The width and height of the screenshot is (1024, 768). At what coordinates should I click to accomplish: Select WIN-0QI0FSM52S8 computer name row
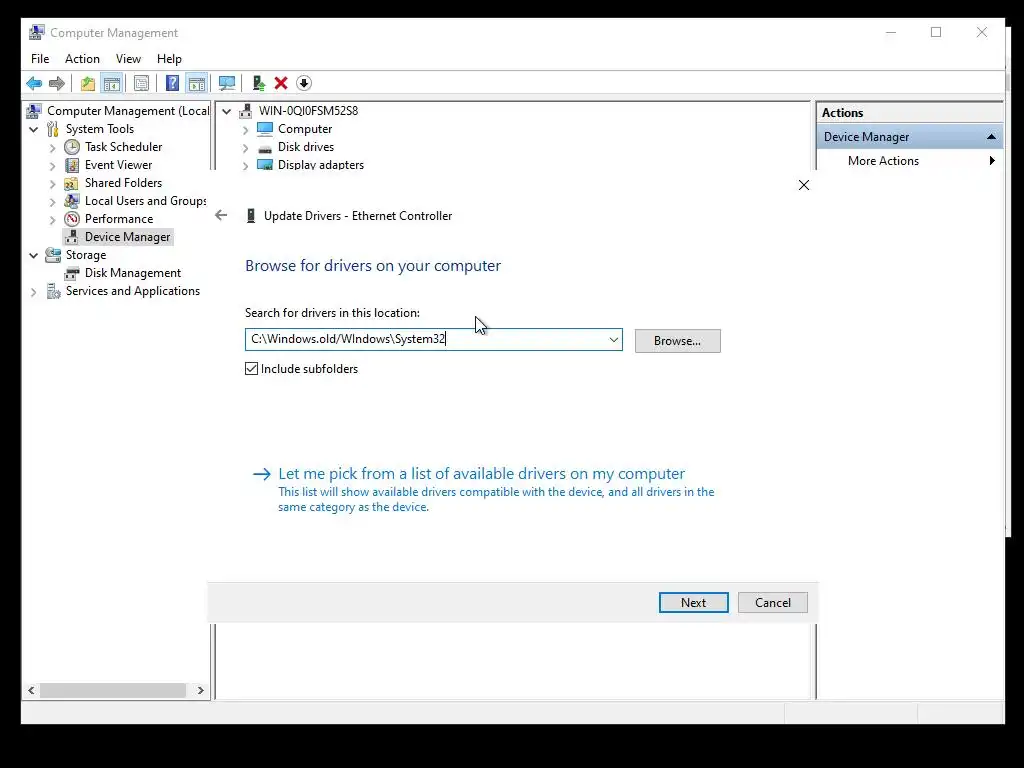308,111
